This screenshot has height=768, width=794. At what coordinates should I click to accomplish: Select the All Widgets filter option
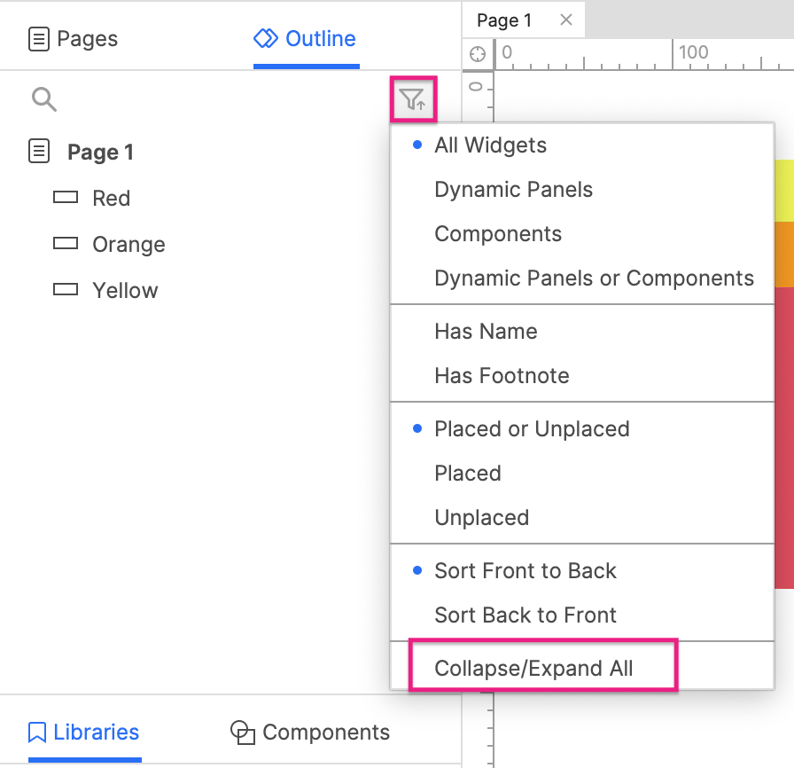(490, 145)
